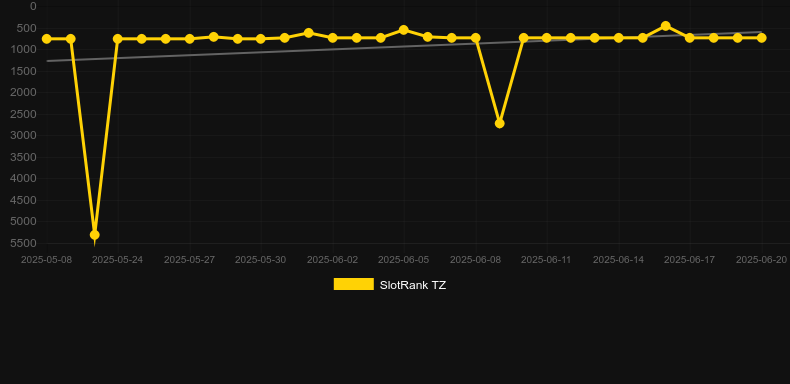The width and height of the screenshot is (790, 384).
Task: Click the gray trend line's left end
Action: (x=48, y=61)
